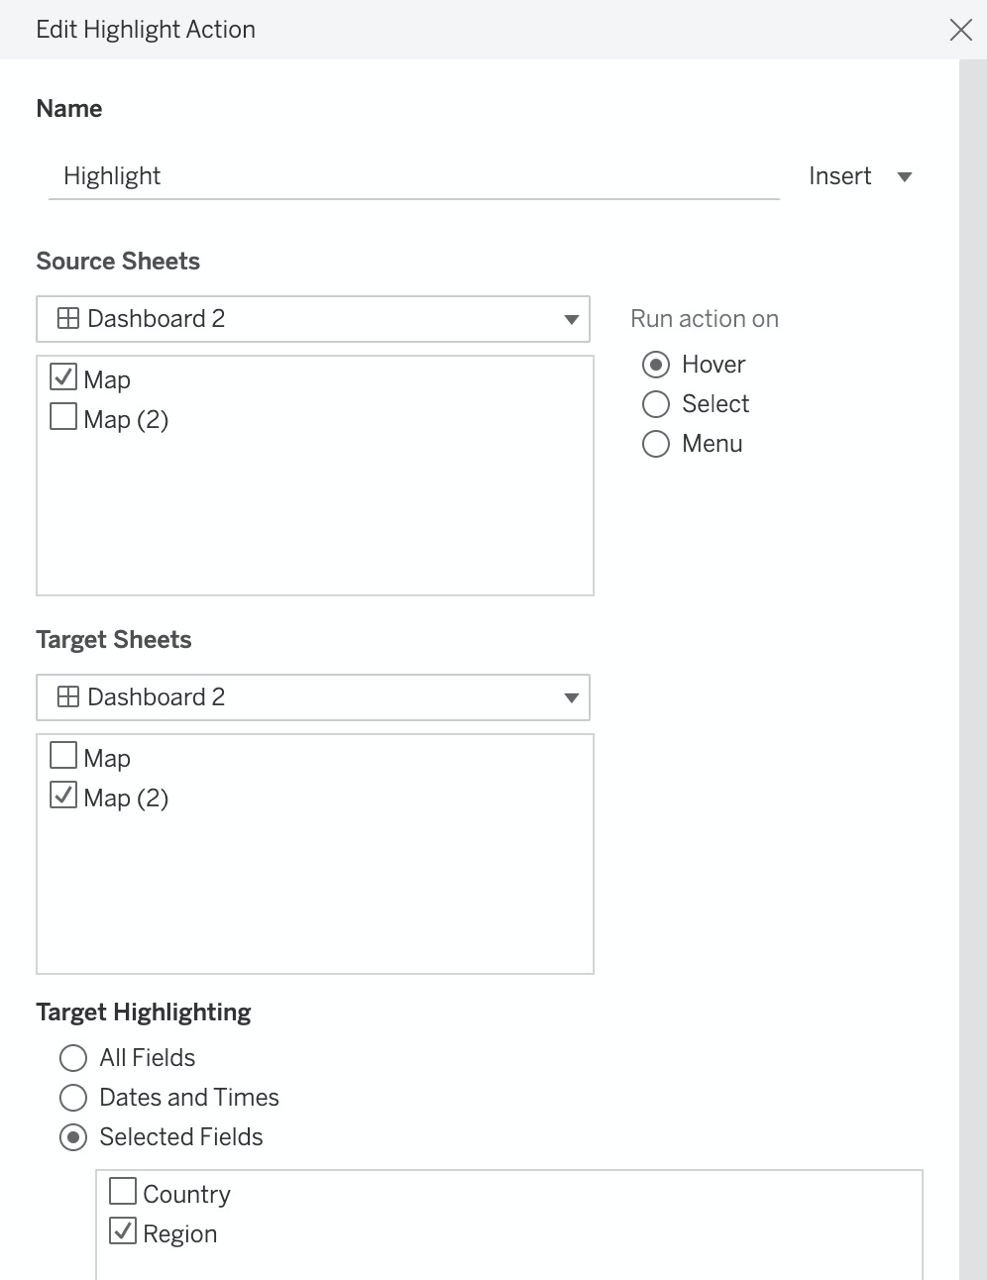The height and width of the screenshot is (1280, 987).
Task: Choose Select as run action
Action: coord(656,404)
